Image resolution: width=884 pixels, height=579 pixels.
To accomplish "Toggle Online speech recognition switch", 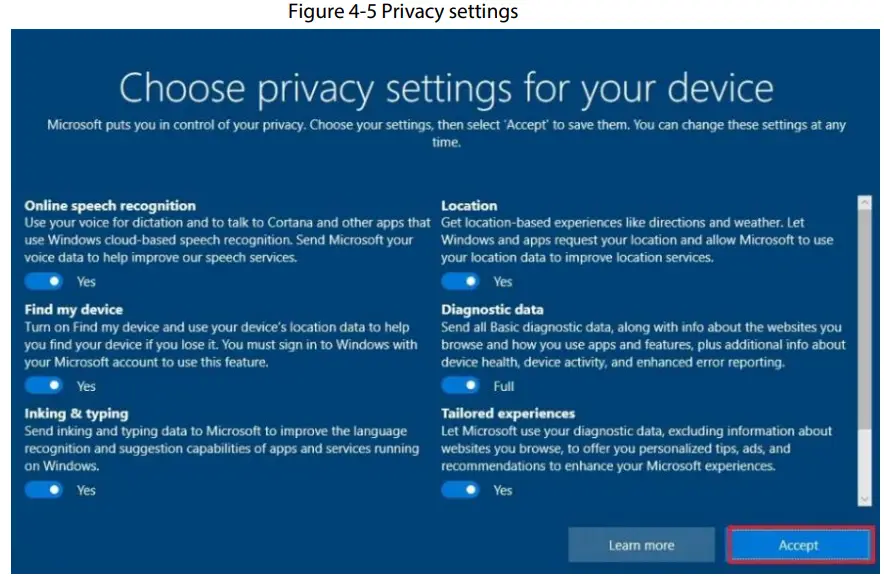I will coord(44,282).
